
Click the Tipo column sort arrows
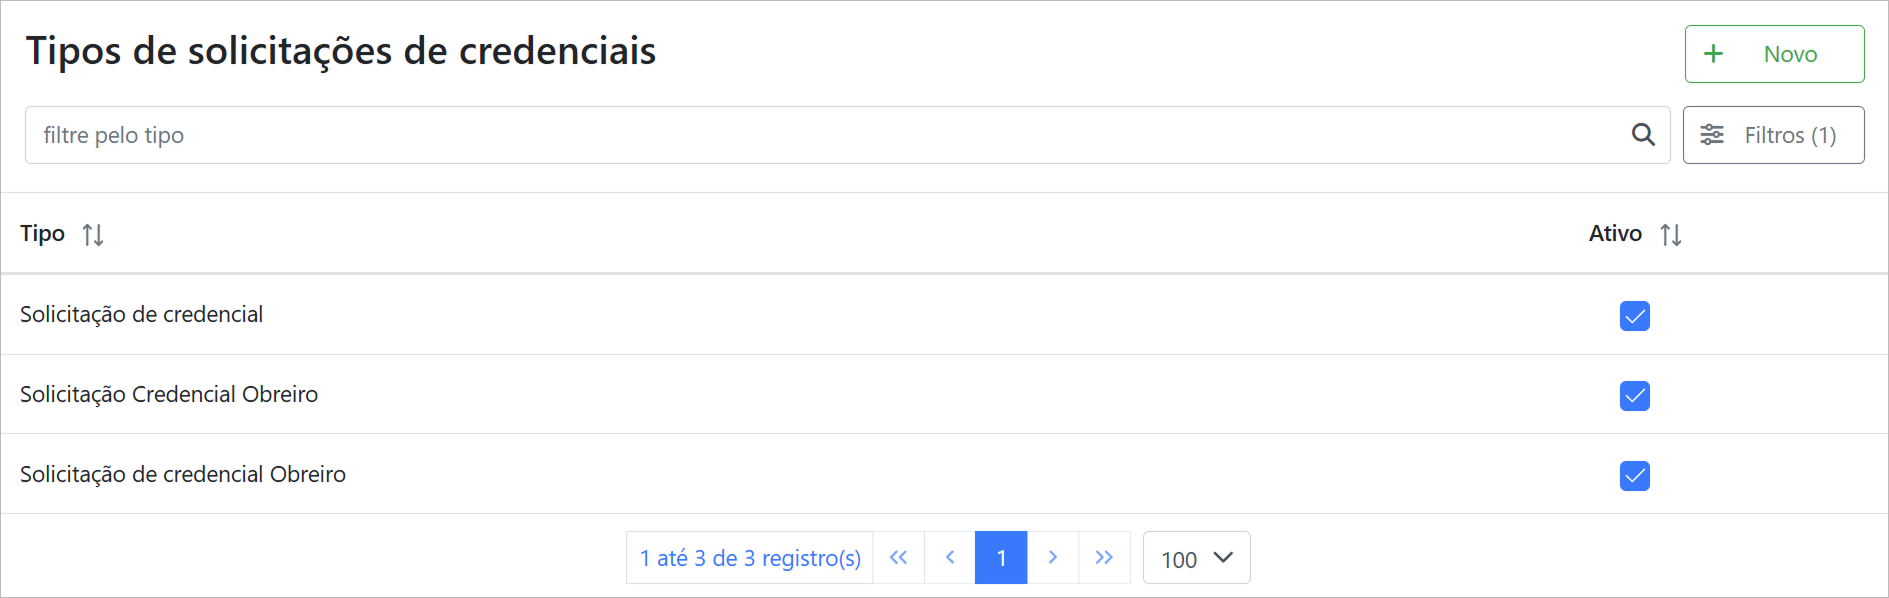coord(93,235)
